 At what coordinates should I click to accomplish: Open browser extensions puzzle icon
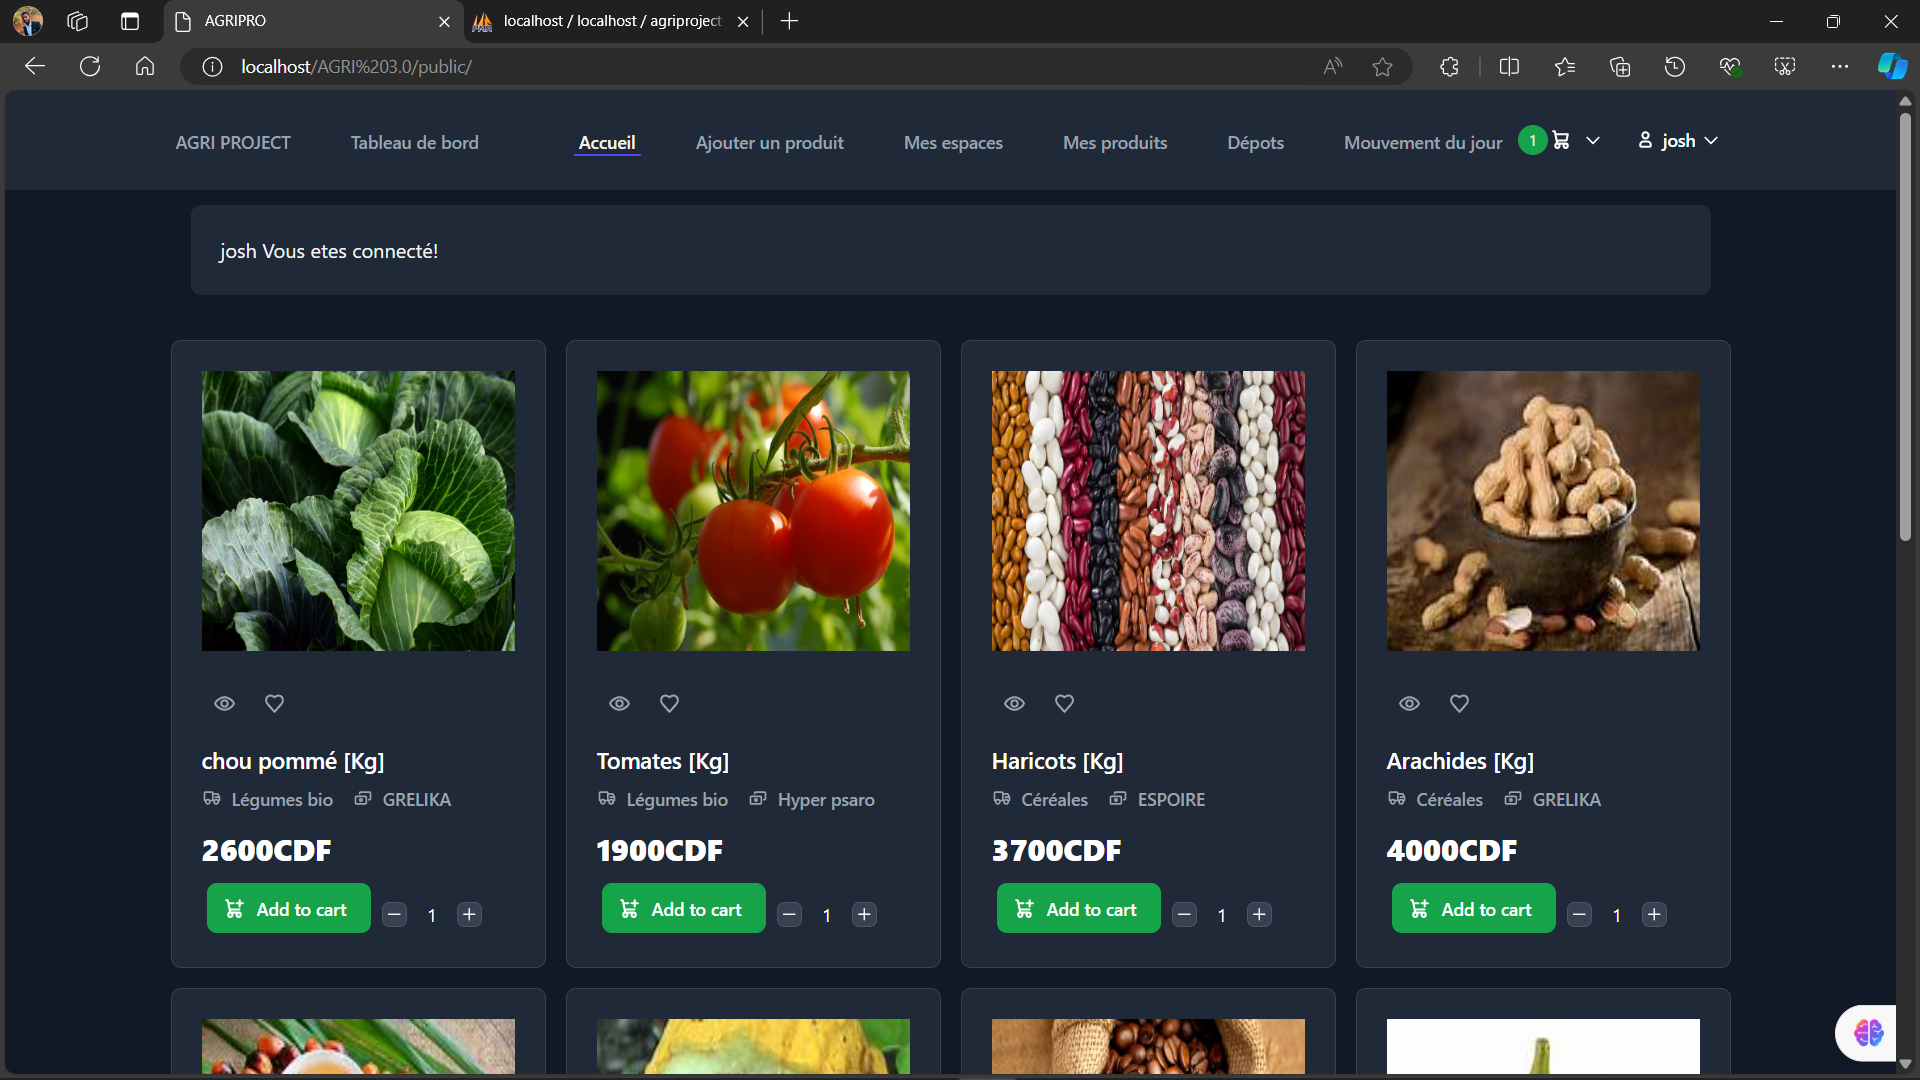pyautogui.click(x=1449, y=67)
